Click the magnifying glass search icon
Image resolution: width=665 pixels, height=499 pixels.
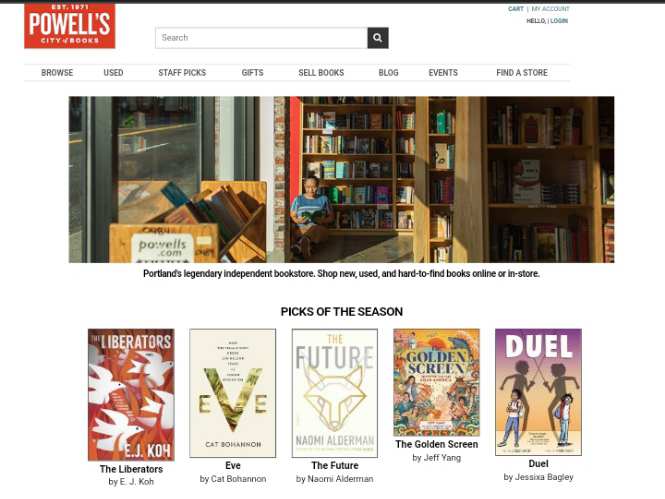377,38
